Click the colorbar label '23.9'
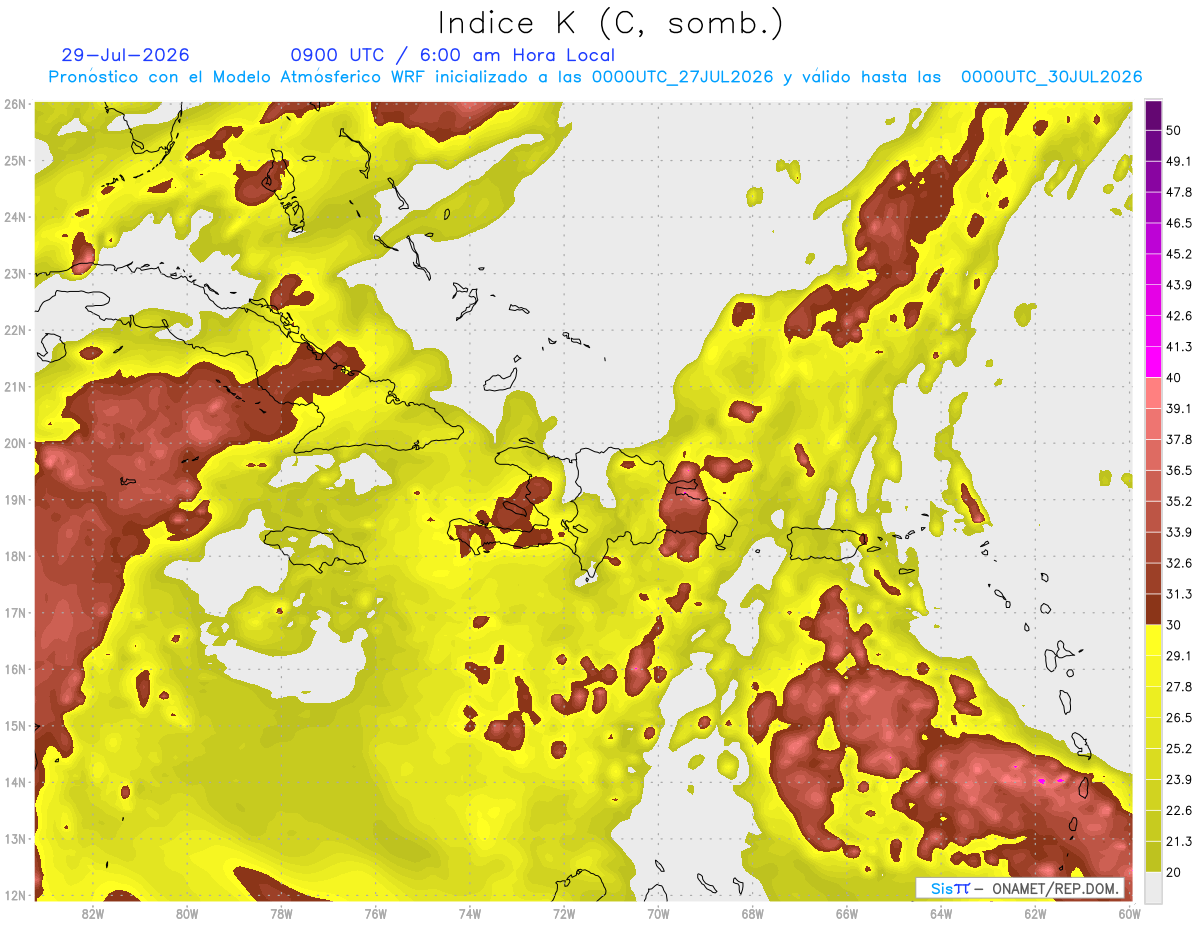The width and height of the screenshot is (1200, 927). click(1179, 780)
